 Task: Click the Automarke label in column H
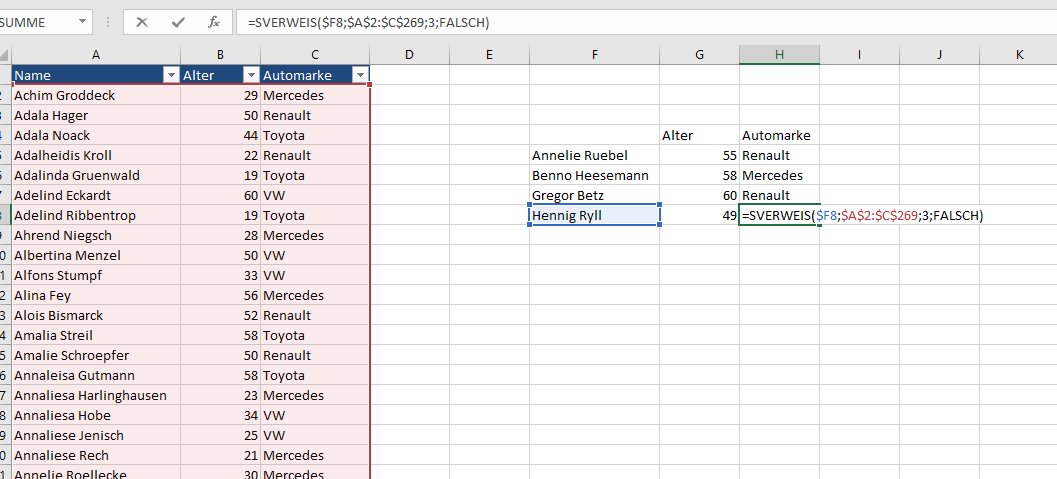tap(779, 135)
